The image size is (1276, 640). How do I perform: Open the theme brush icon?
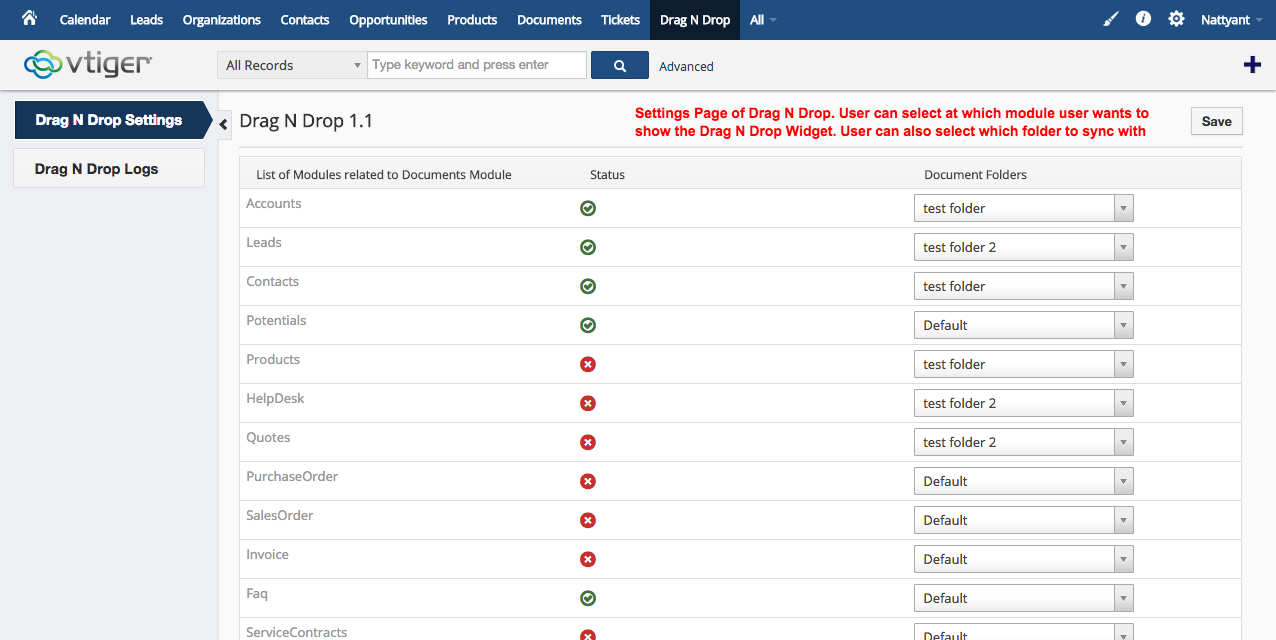pos(1111,19)
